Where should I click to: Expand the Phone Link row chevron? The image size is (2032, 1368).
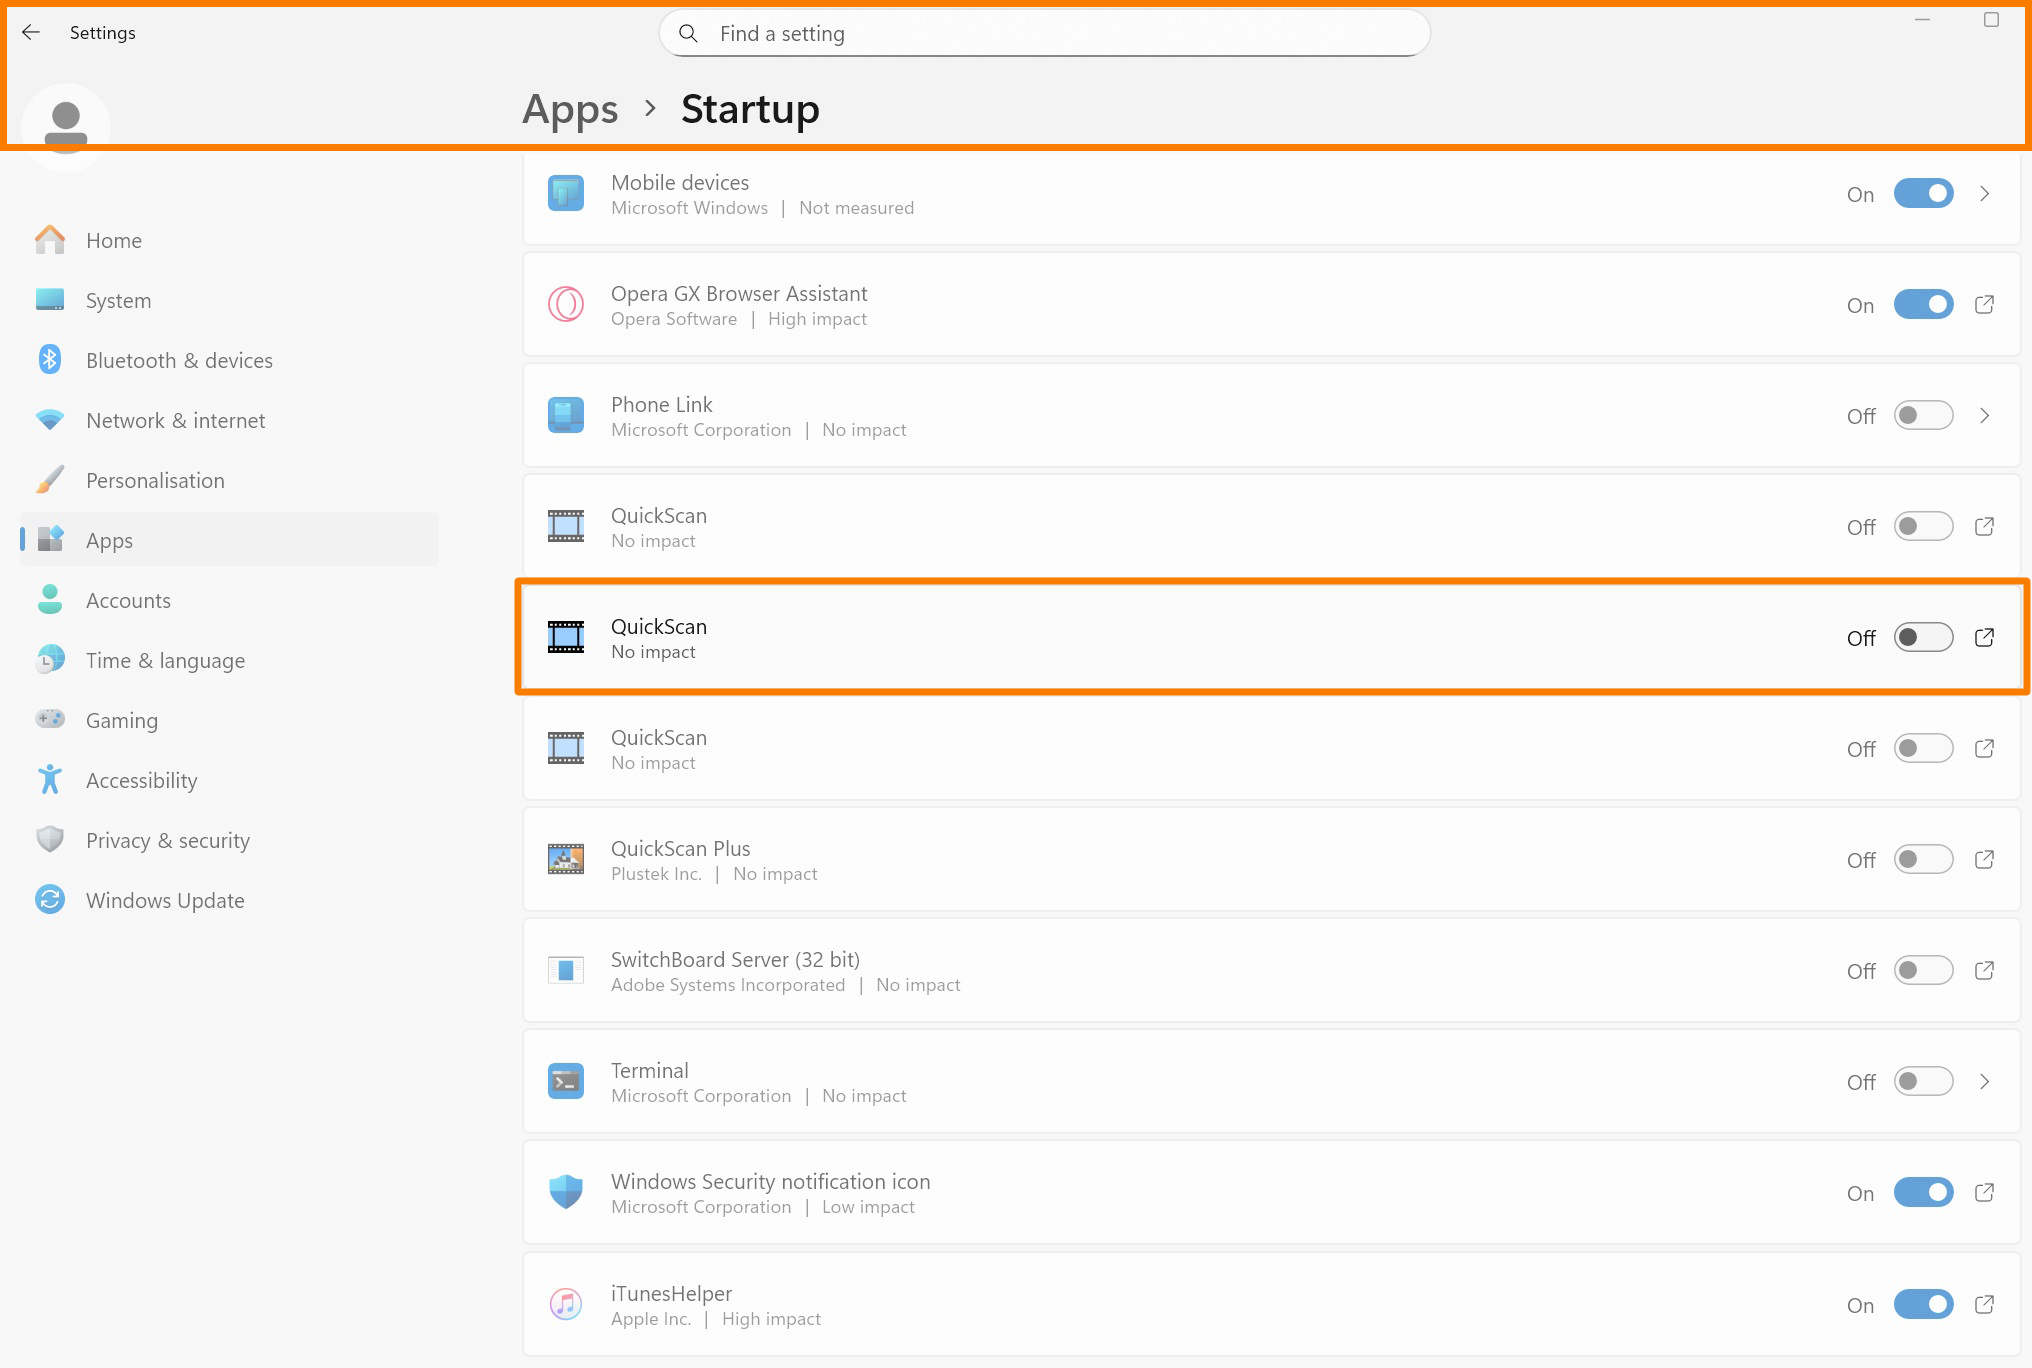tap(1985, 416)
